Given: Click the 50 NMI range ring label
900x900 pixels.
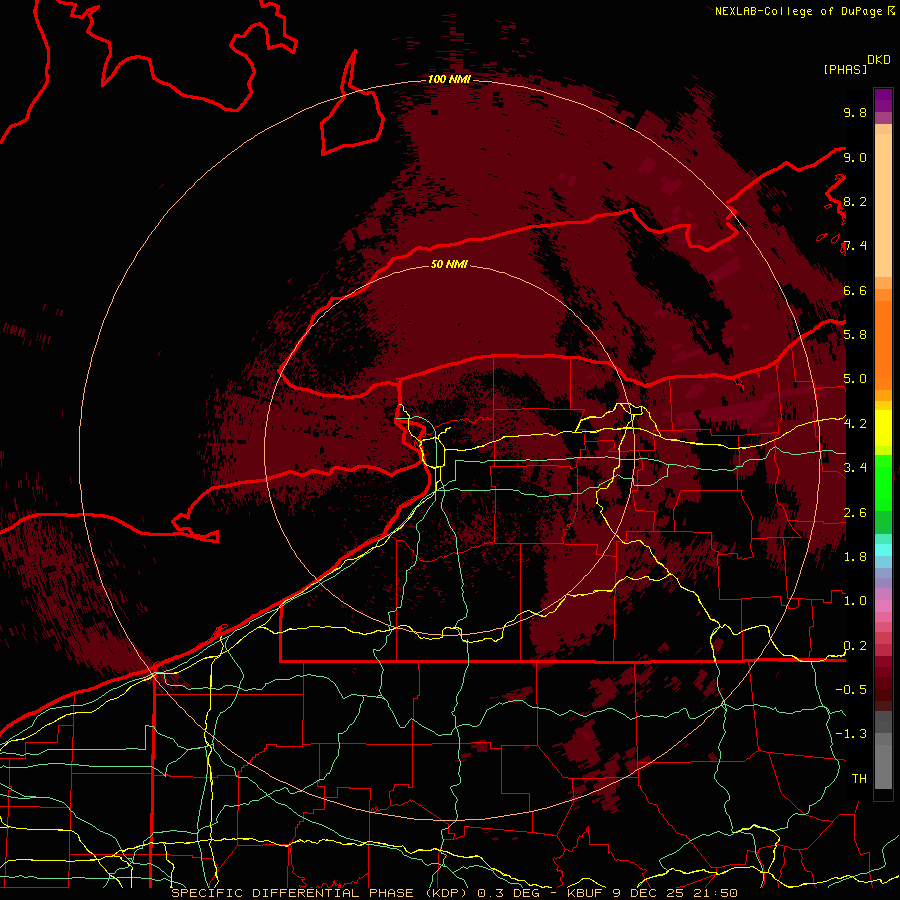Looking at the screenshot, I should [x=449, y=264].
